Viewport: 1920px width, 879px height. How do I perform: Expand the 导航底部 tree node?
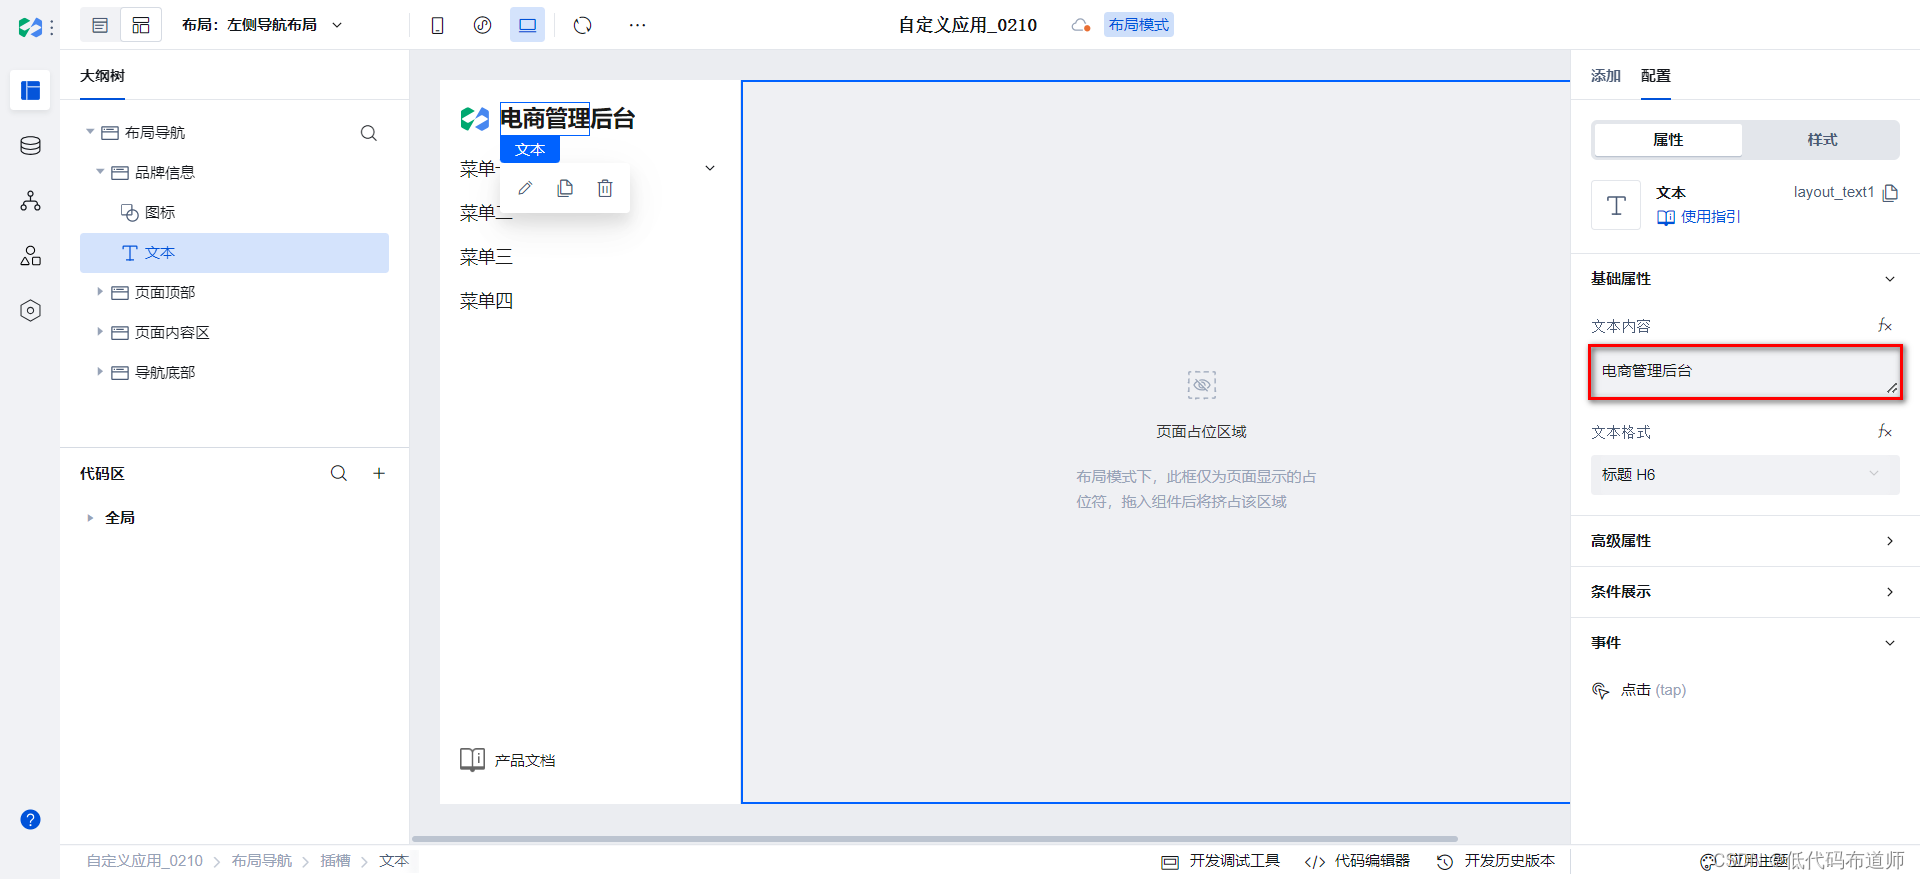(x=100, y=372)
